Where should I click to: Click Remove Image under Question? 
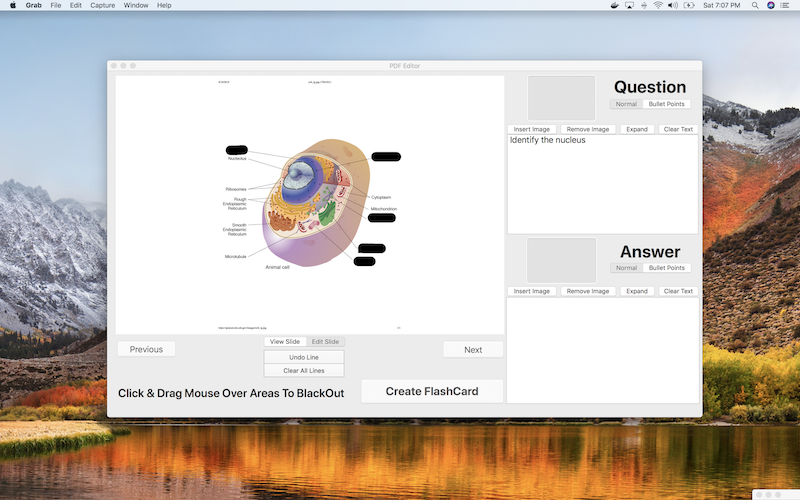(588, 129)
